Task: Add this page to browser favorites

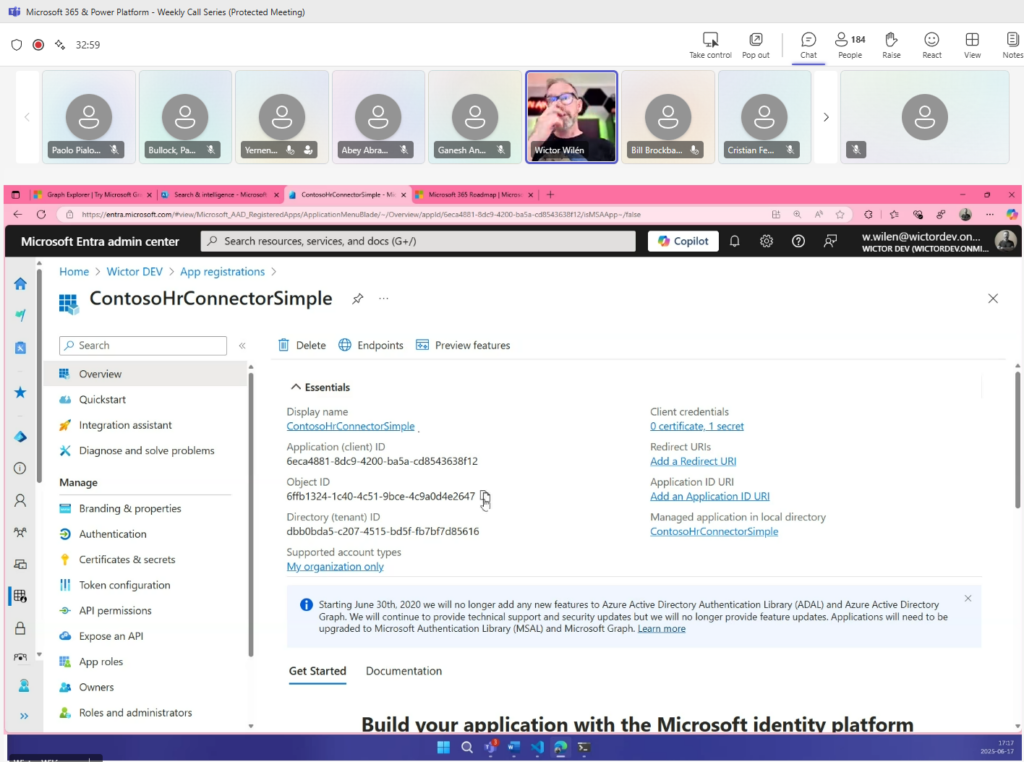Action: pyautogui.click(x=840, y=214)
